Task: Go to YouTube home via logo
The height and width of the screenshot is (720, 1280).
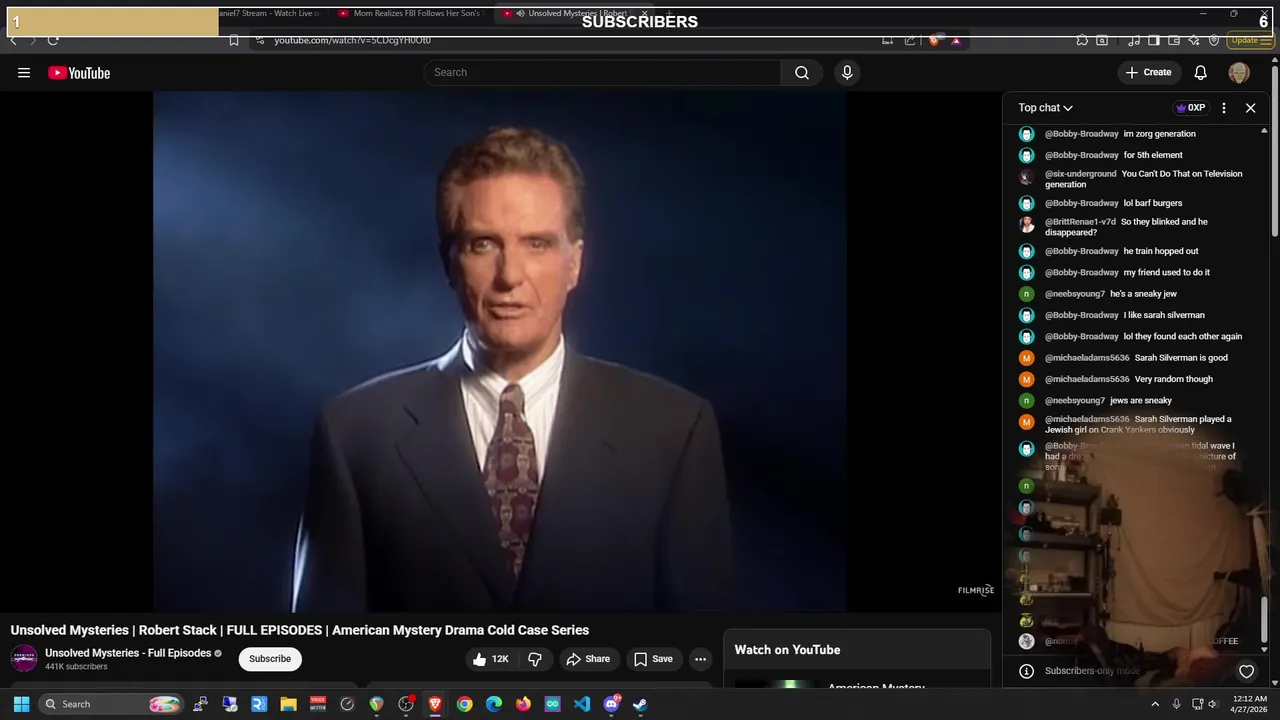Action: coord(79,73)
